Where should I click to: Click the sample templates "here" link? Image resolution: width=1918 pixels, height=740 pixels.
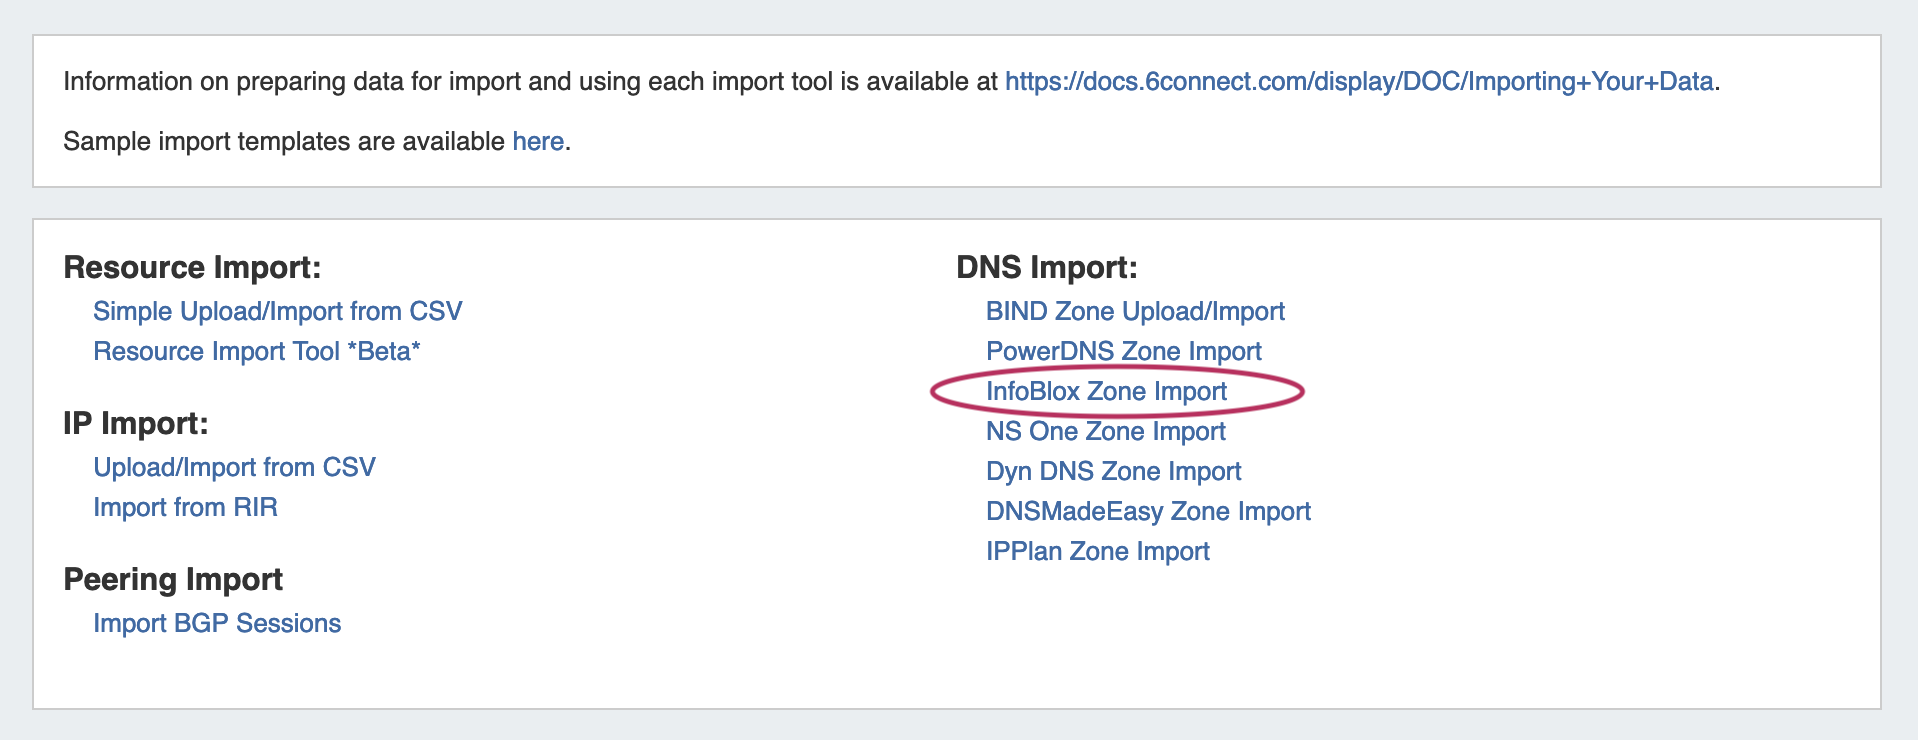(x=538, y=142)
